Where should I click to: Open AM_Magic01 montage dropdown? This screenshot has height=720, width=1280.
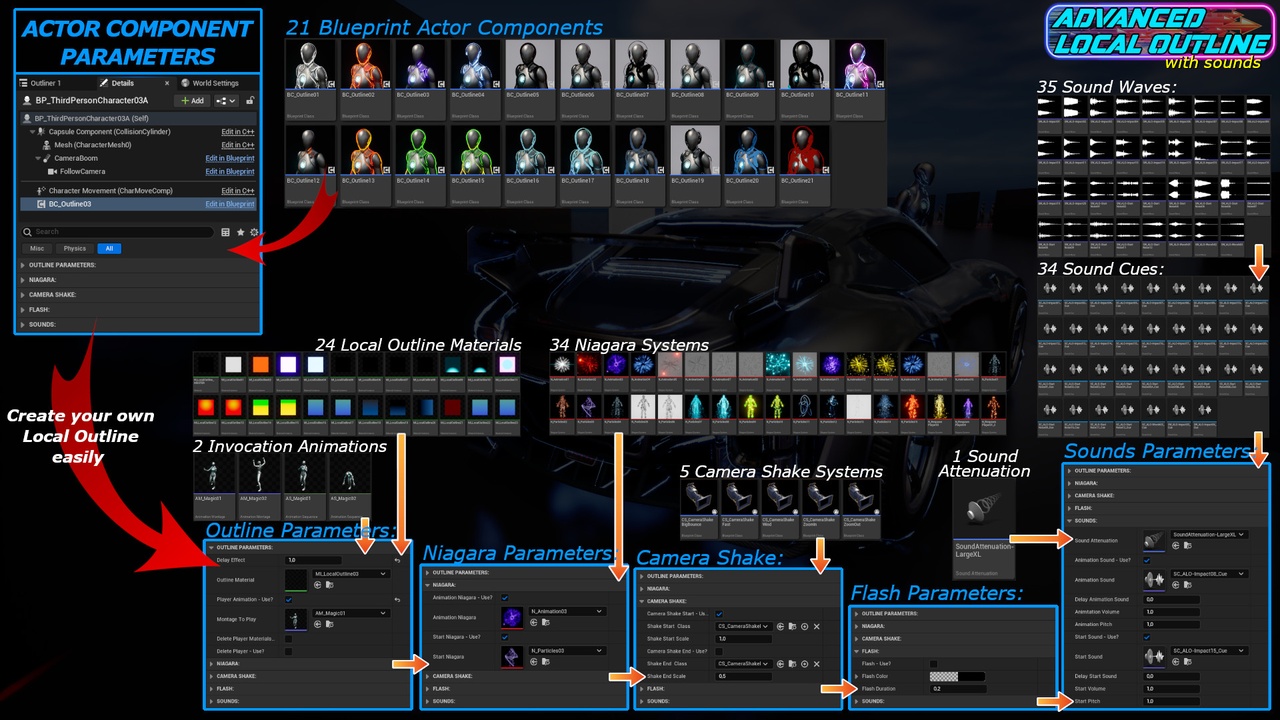[351, 613]
